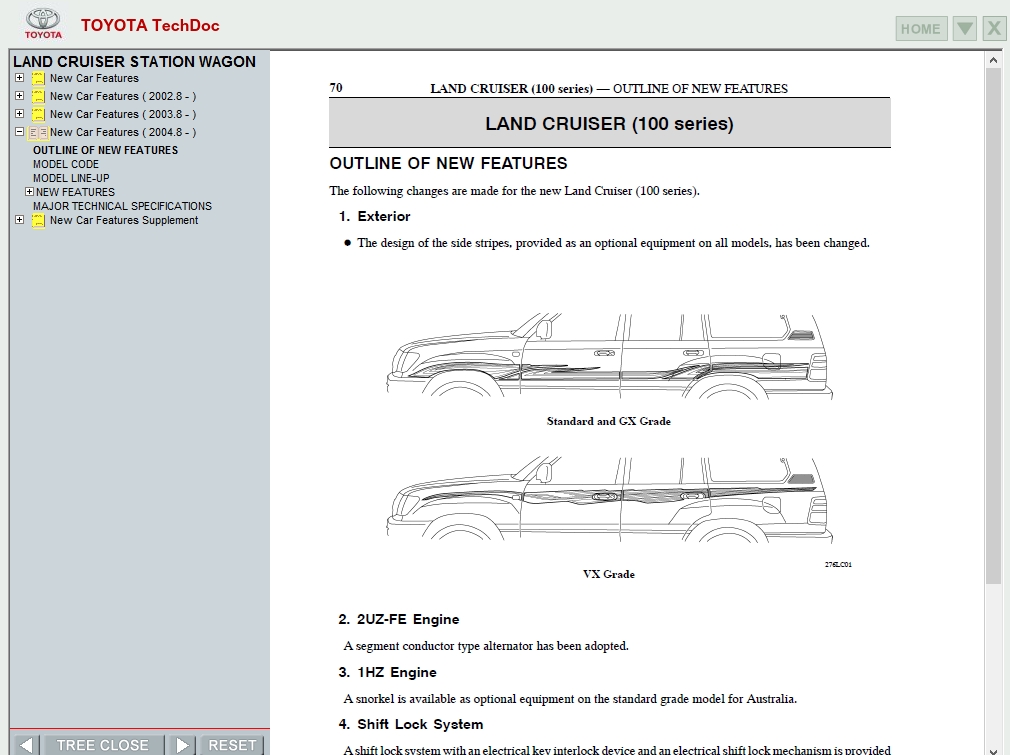1010x755 pixels.
Task: Expand the New Car Features Supplement node
Action: [19, 220]
